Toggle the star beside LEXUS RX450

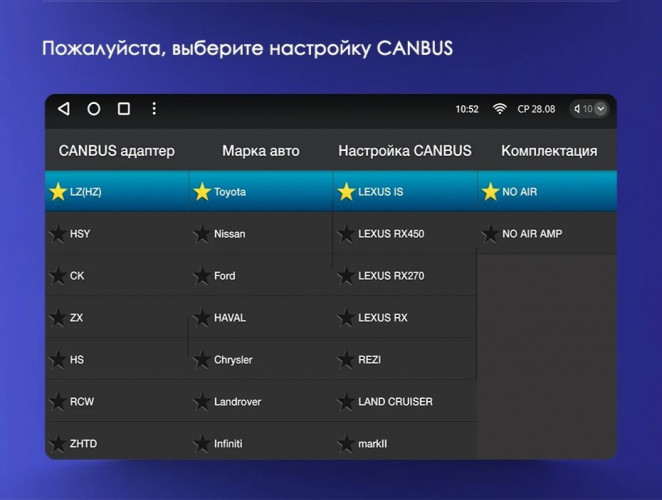[345, 234]
